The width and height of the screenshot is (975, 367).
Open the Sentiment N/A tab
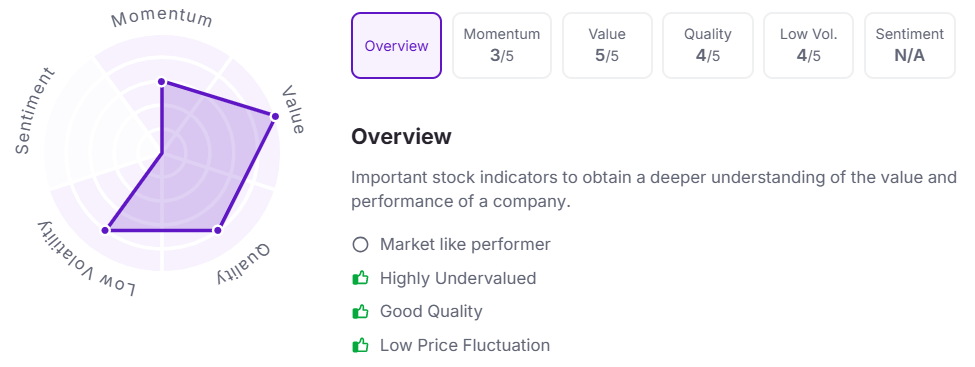tap(910, 45)
